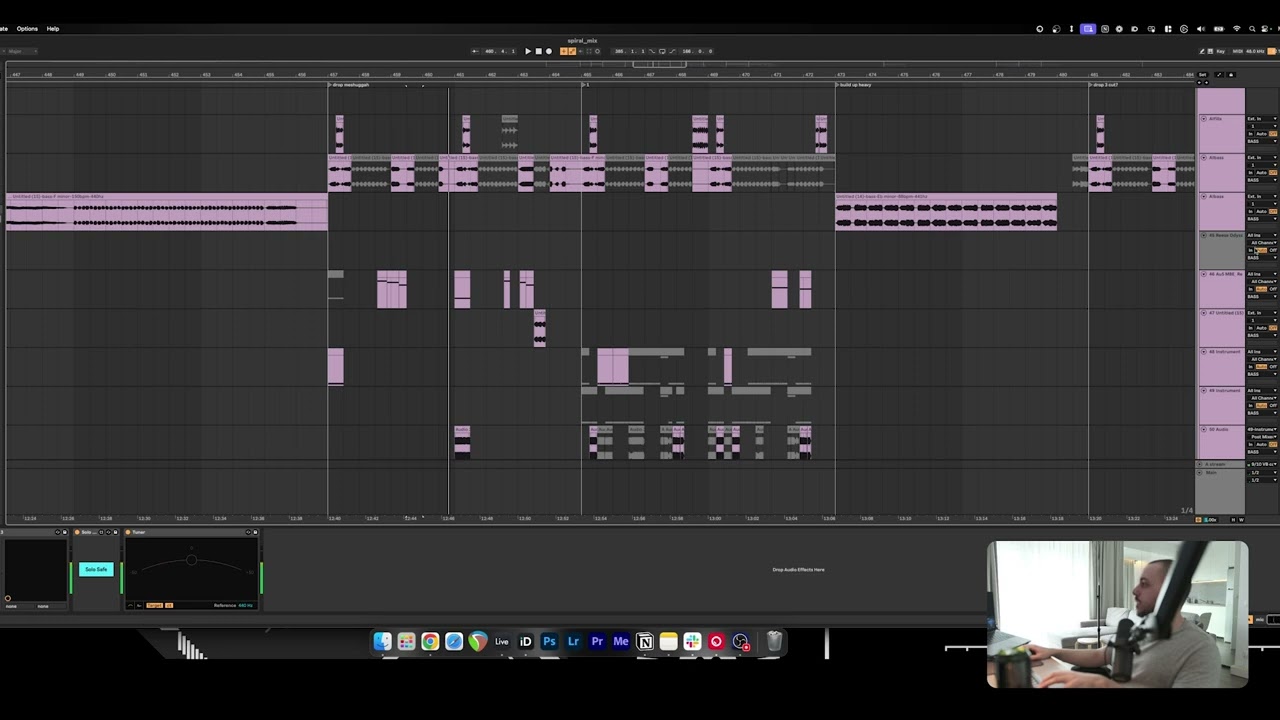Click the transport Stop button
The width and height of the screenshot is (1280, 720).
tap(538, 51)
